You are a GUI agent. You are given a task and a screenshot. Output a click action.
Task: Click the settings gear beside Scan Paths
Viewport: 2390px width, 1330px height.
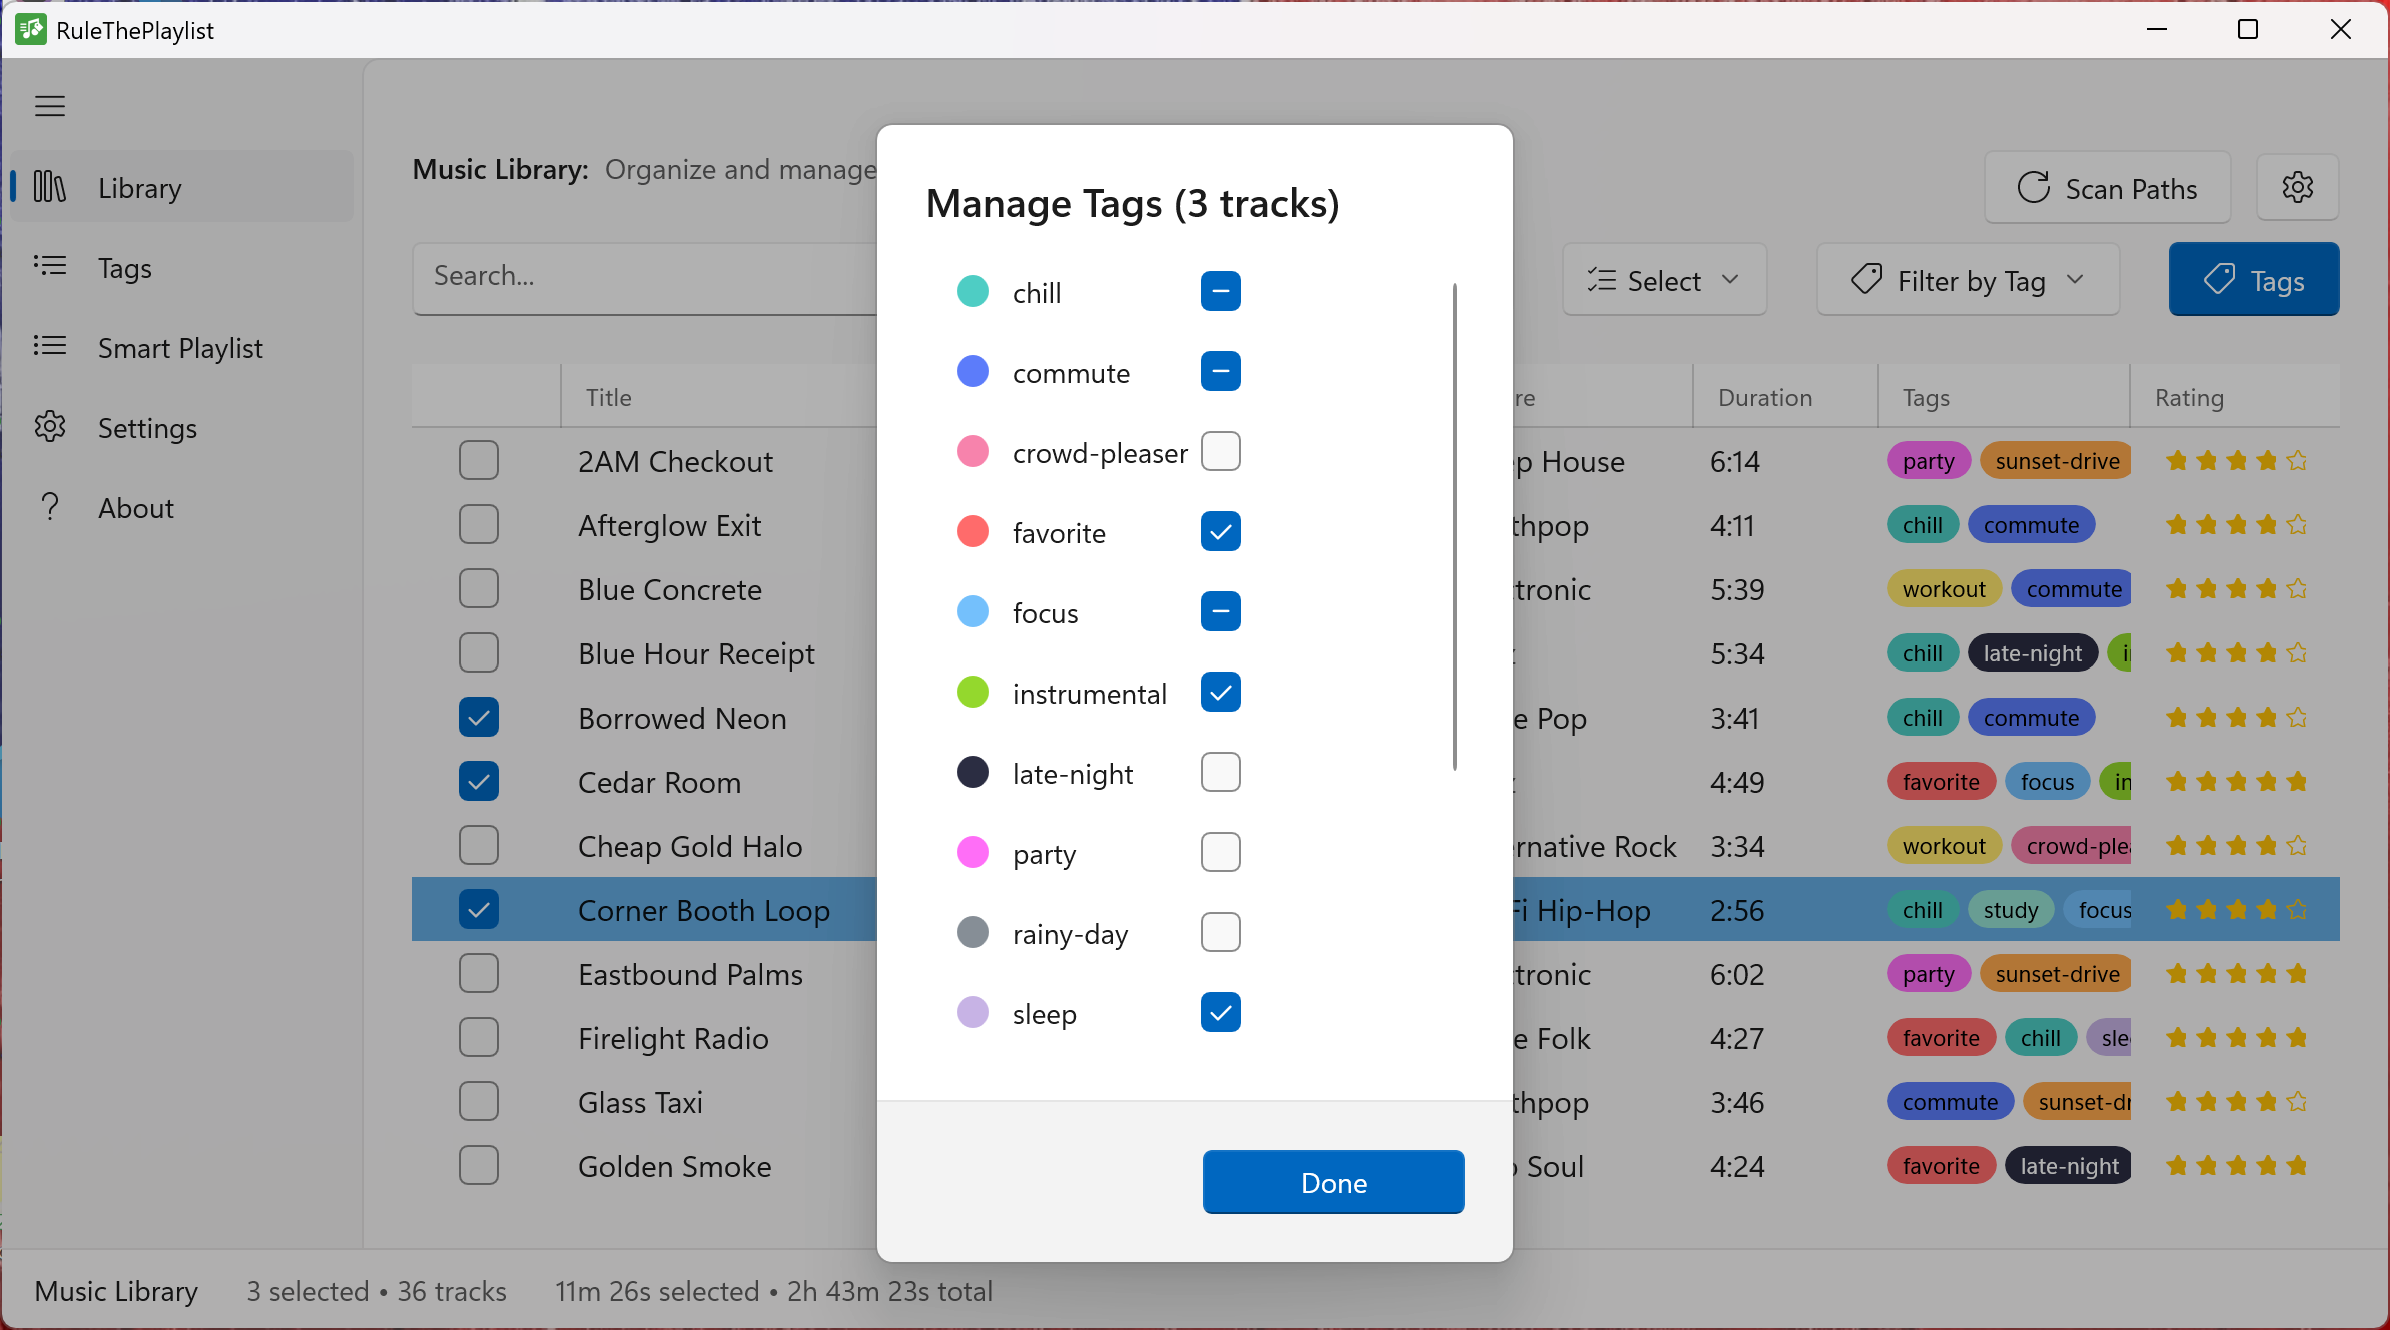[x=2297, y=187]
